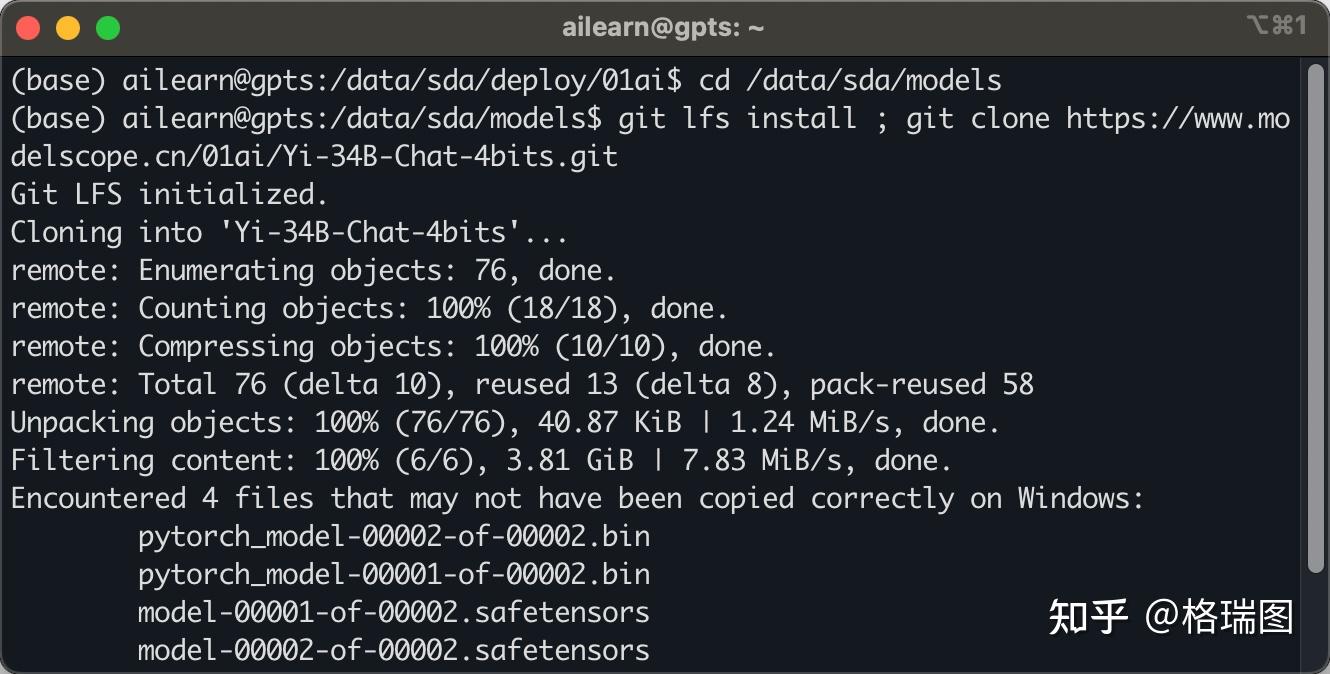This screenshot has width=1330, height=674.
Task: Click the "Unpacking objects: 100%" output line
Action: 505,423
